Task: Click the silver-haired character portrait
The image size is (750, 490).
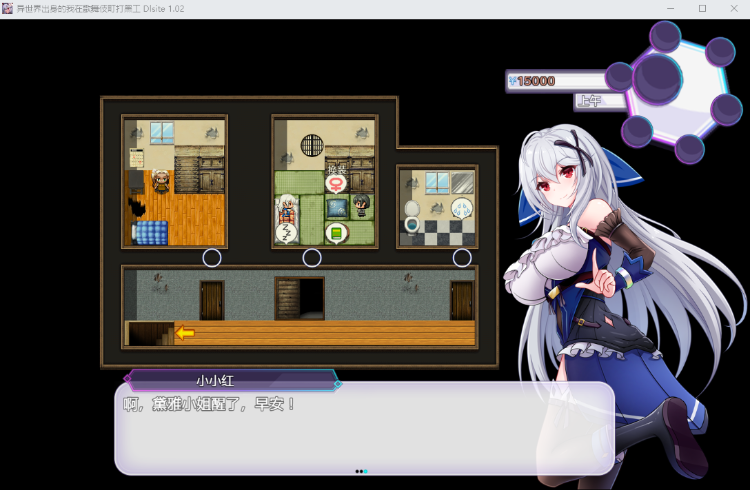Action: coord(622,306)
